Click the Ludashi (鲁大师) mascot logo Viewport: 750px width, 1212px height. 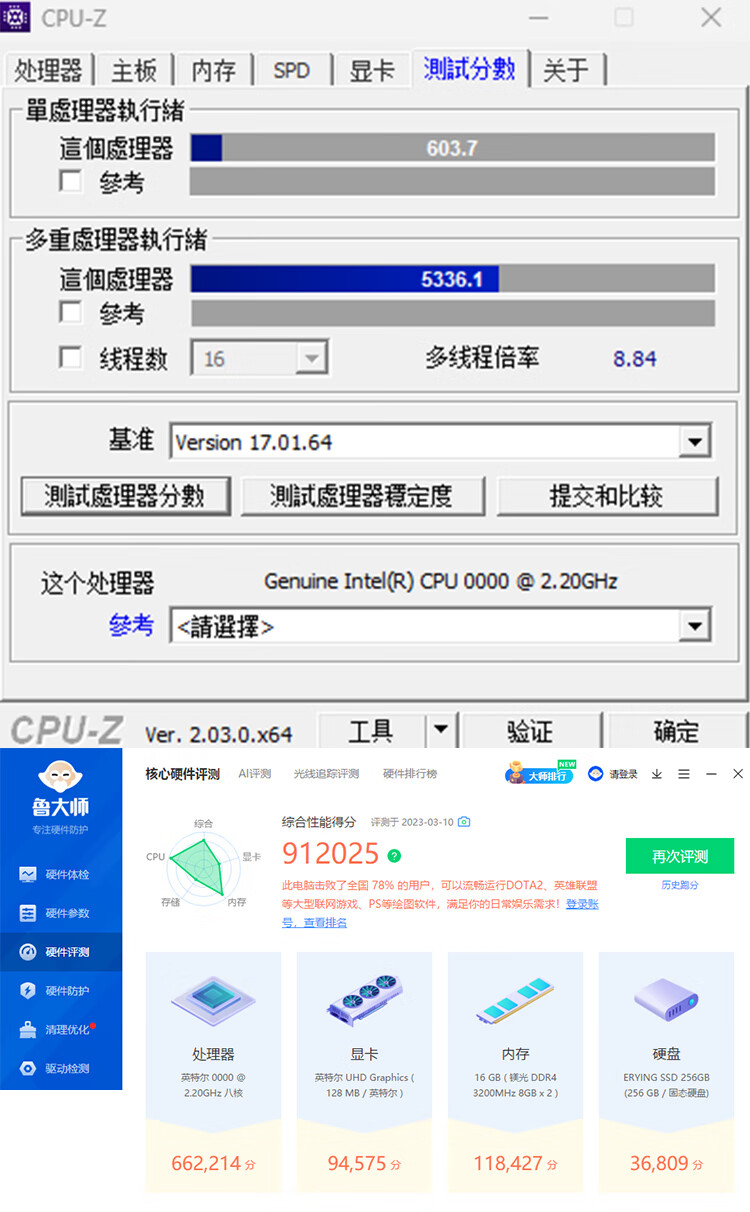[60, 777]
